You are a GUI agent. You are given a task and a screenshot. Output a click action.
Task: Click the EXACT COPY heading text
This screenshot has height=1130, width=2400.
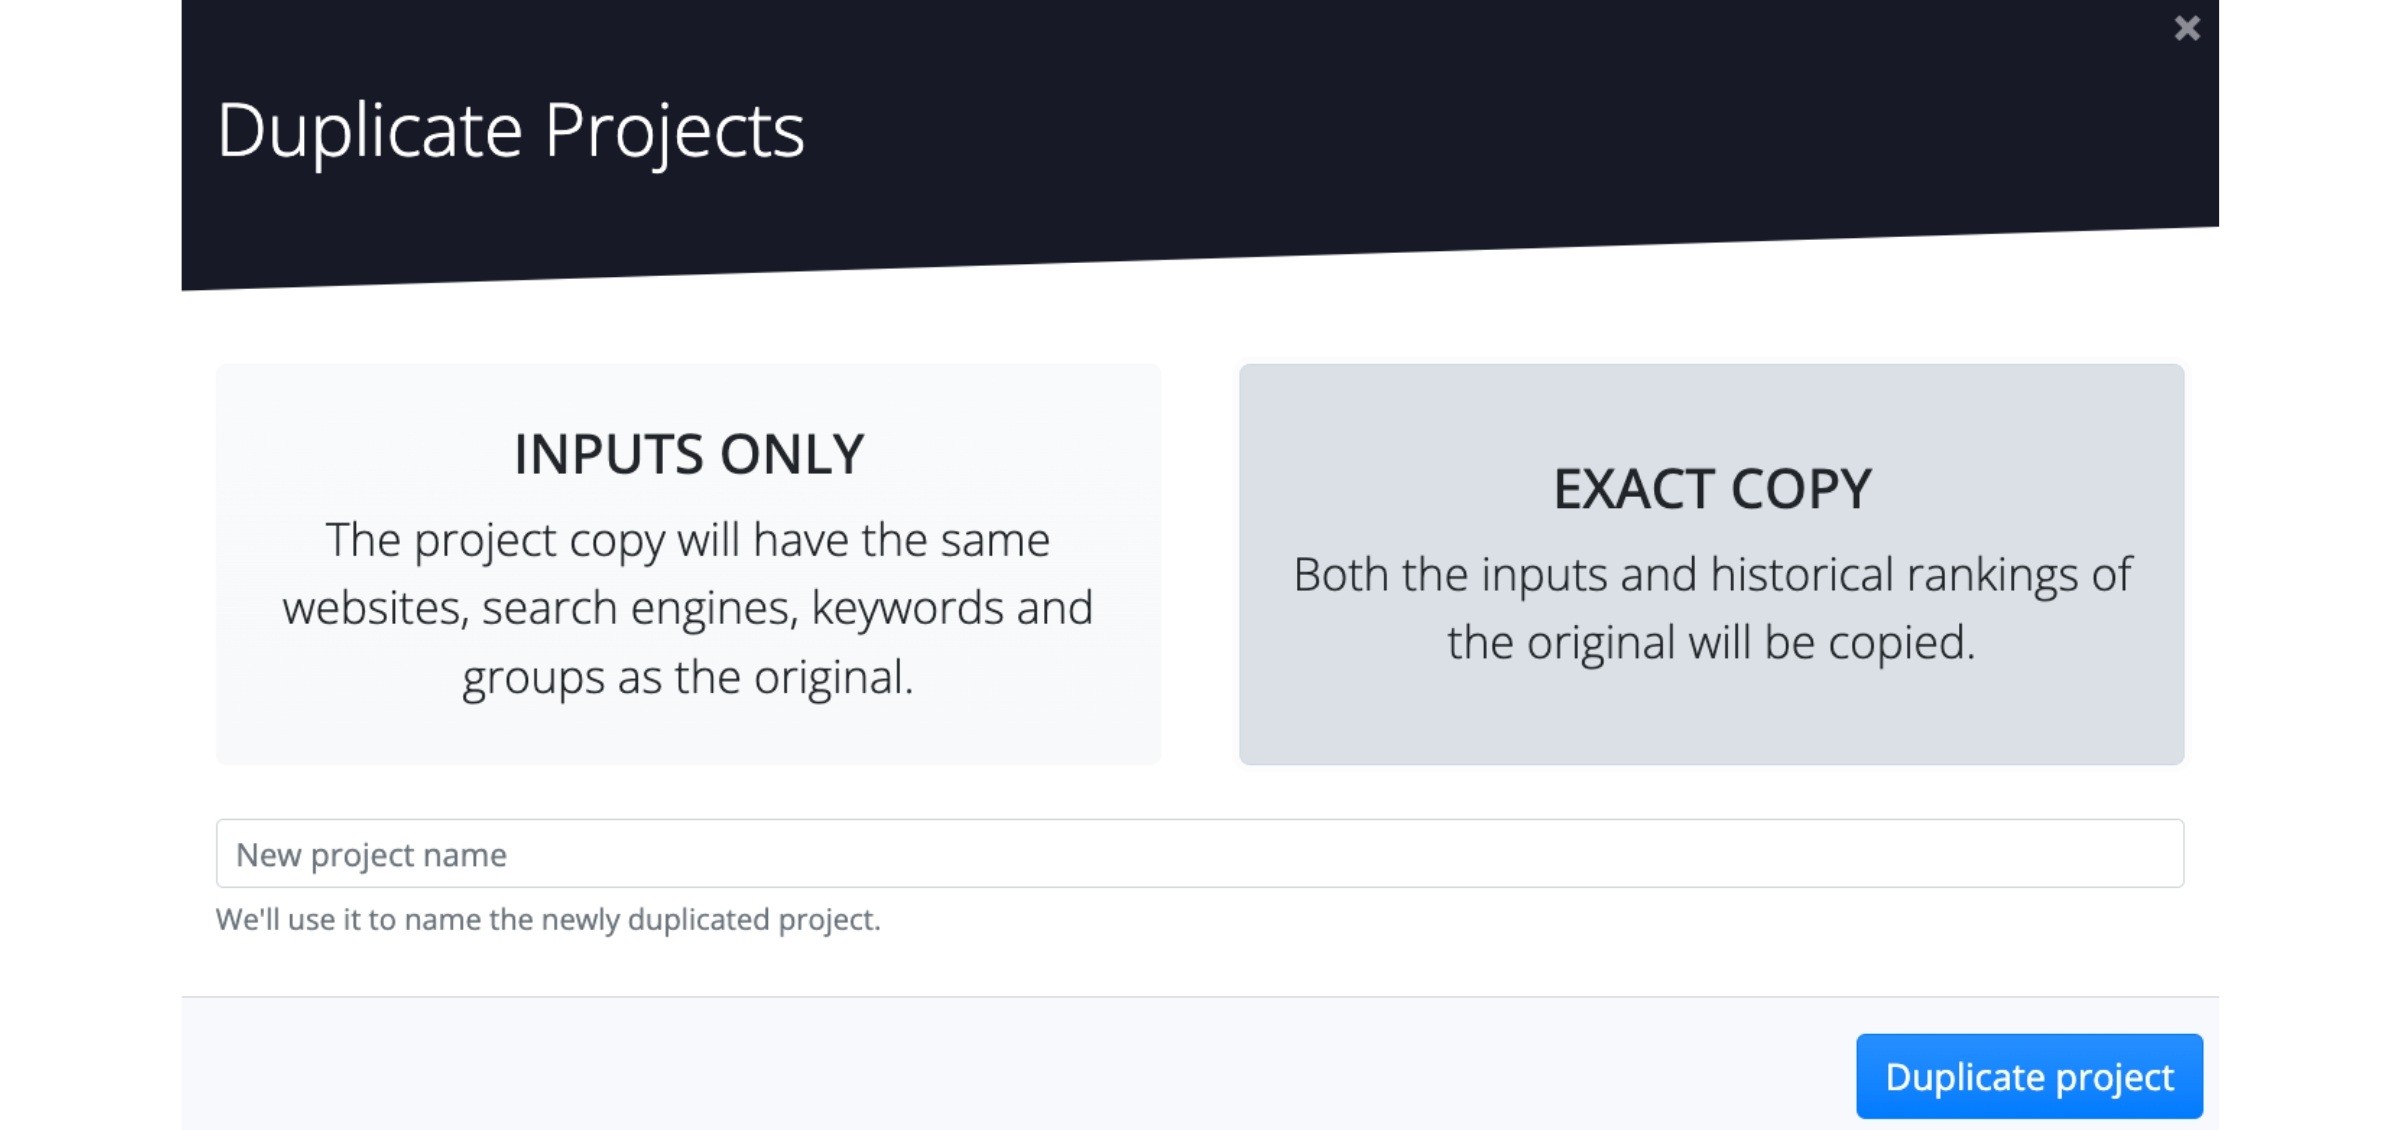1711,489
